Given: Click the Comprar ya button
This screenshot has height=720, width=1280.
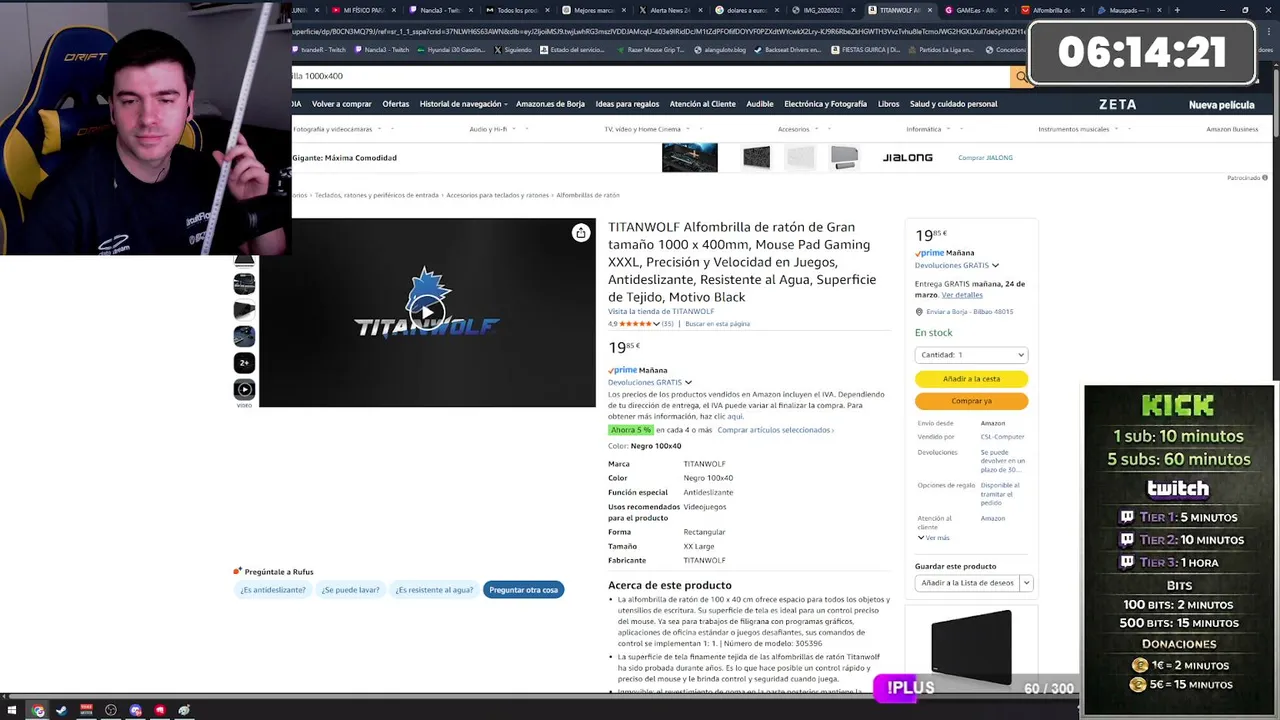Looking at the screenshot, I should click(971, 401).
